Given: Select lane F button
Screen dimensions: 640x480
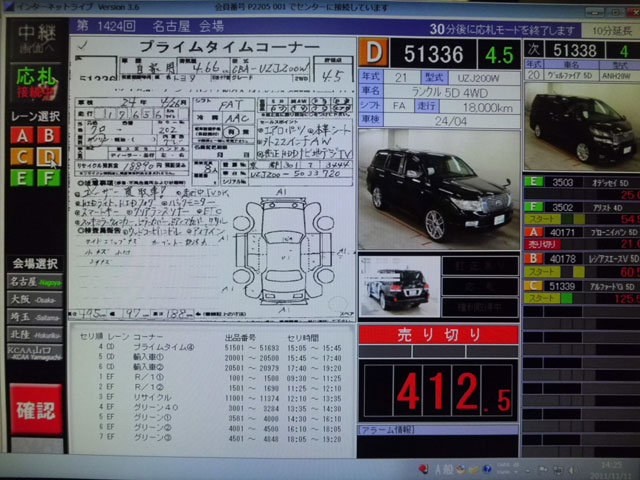Looking at the screenshot, I should coord(49,178).
